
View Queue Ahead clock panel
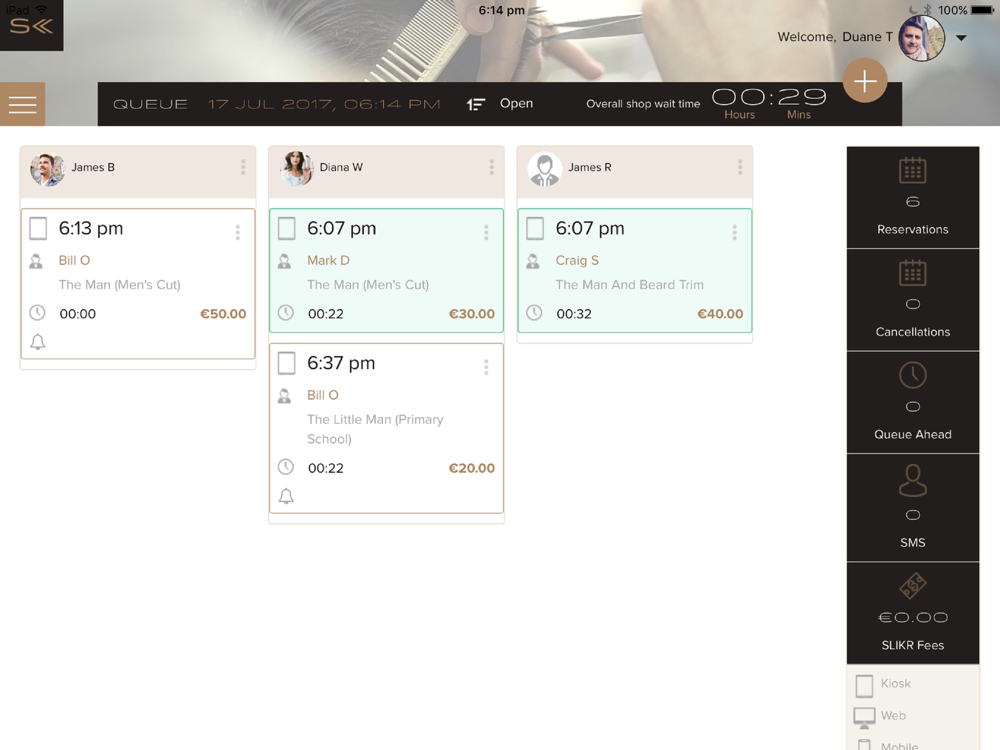(x=913, y=402)
